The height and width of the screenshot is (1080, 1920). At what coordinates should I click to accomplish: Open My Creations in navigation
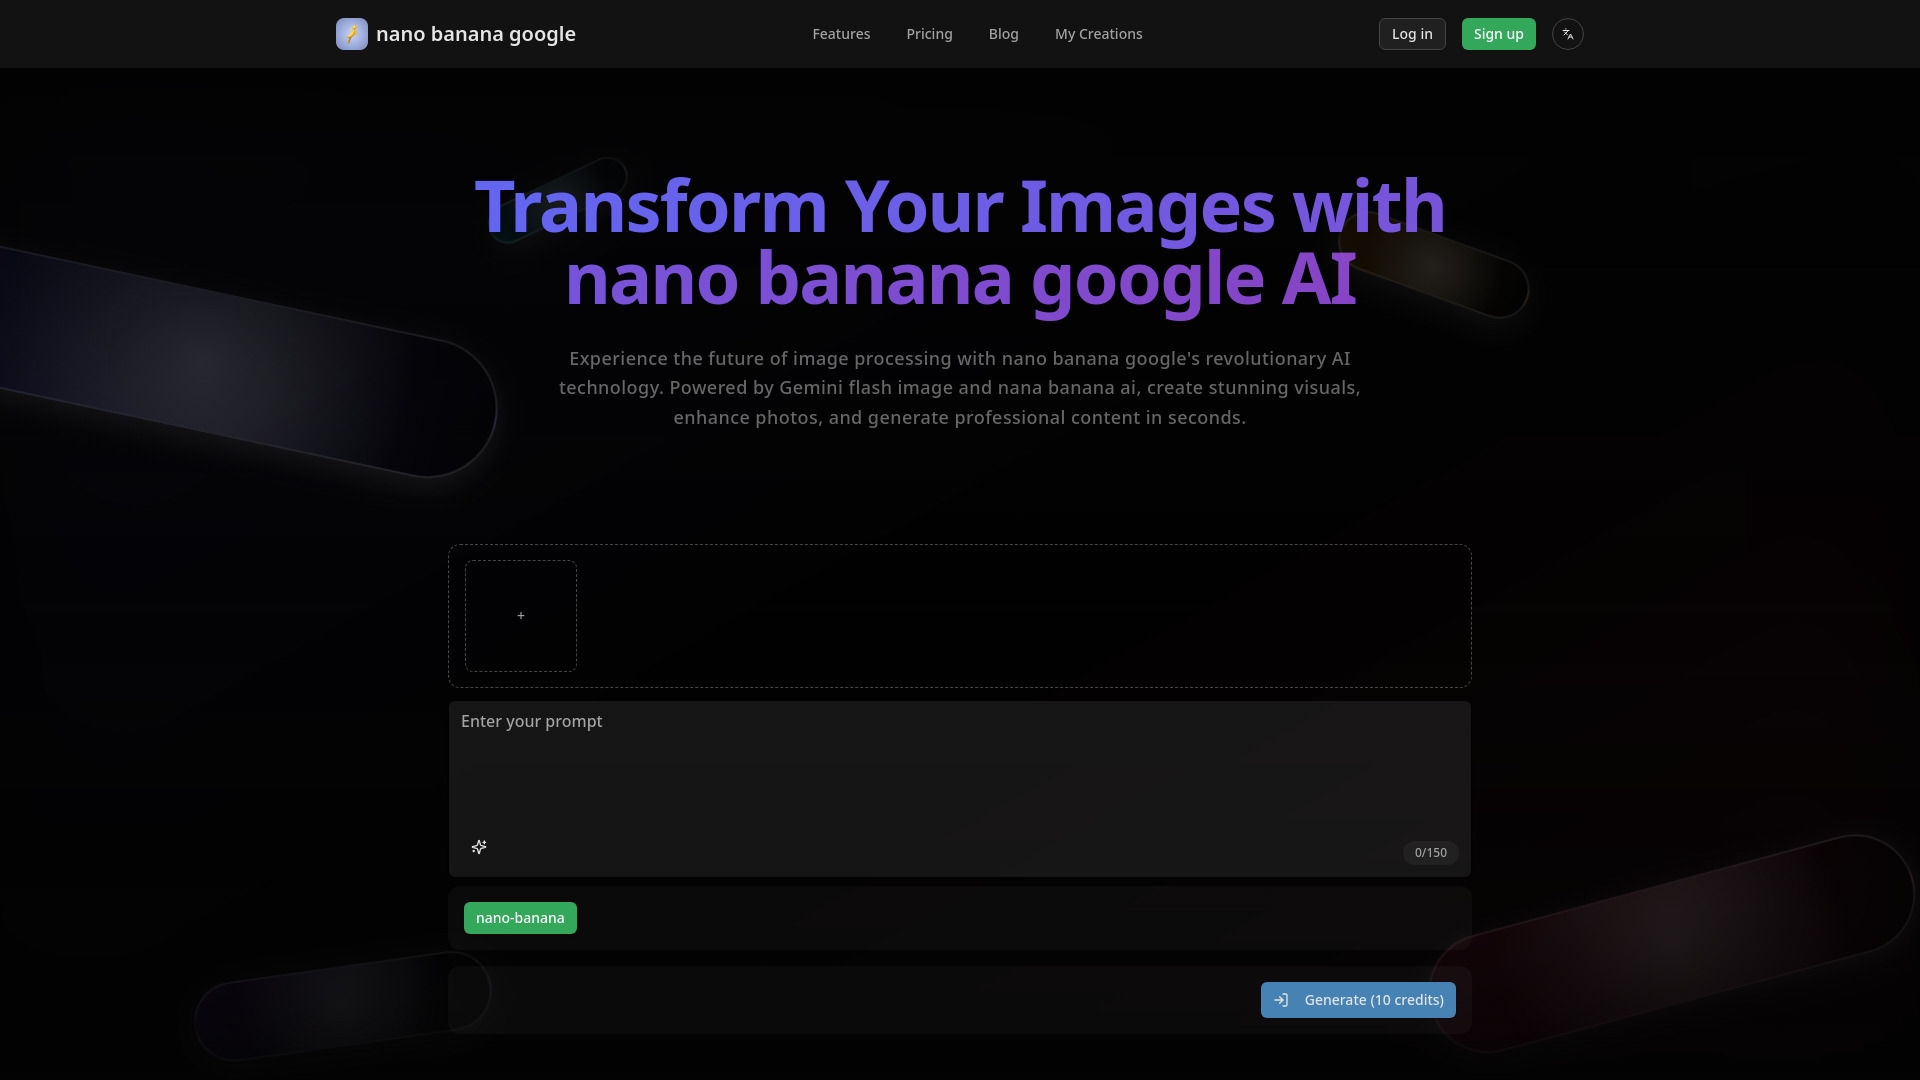1098,34
